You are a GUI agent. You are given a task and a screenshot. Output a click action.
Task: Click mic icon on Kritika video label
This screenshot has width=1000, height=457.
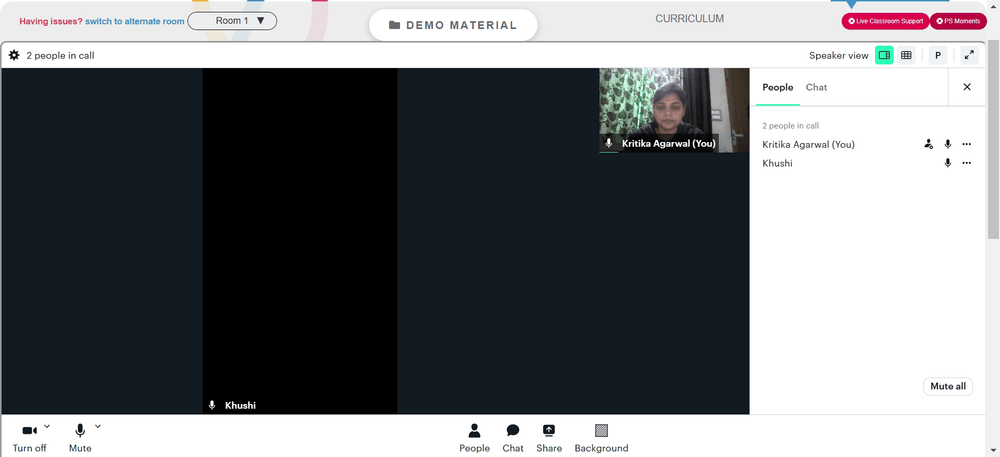tap(609, 143)
